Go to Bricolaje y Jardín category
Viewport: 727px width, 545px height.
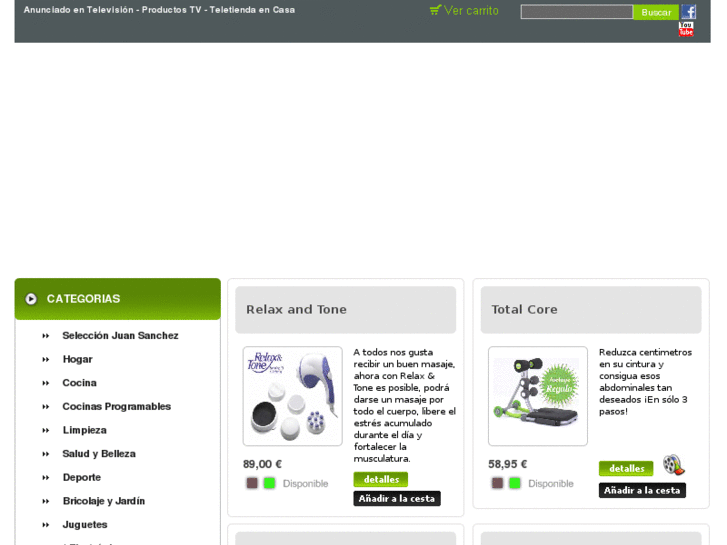click(x=104, y=501)
